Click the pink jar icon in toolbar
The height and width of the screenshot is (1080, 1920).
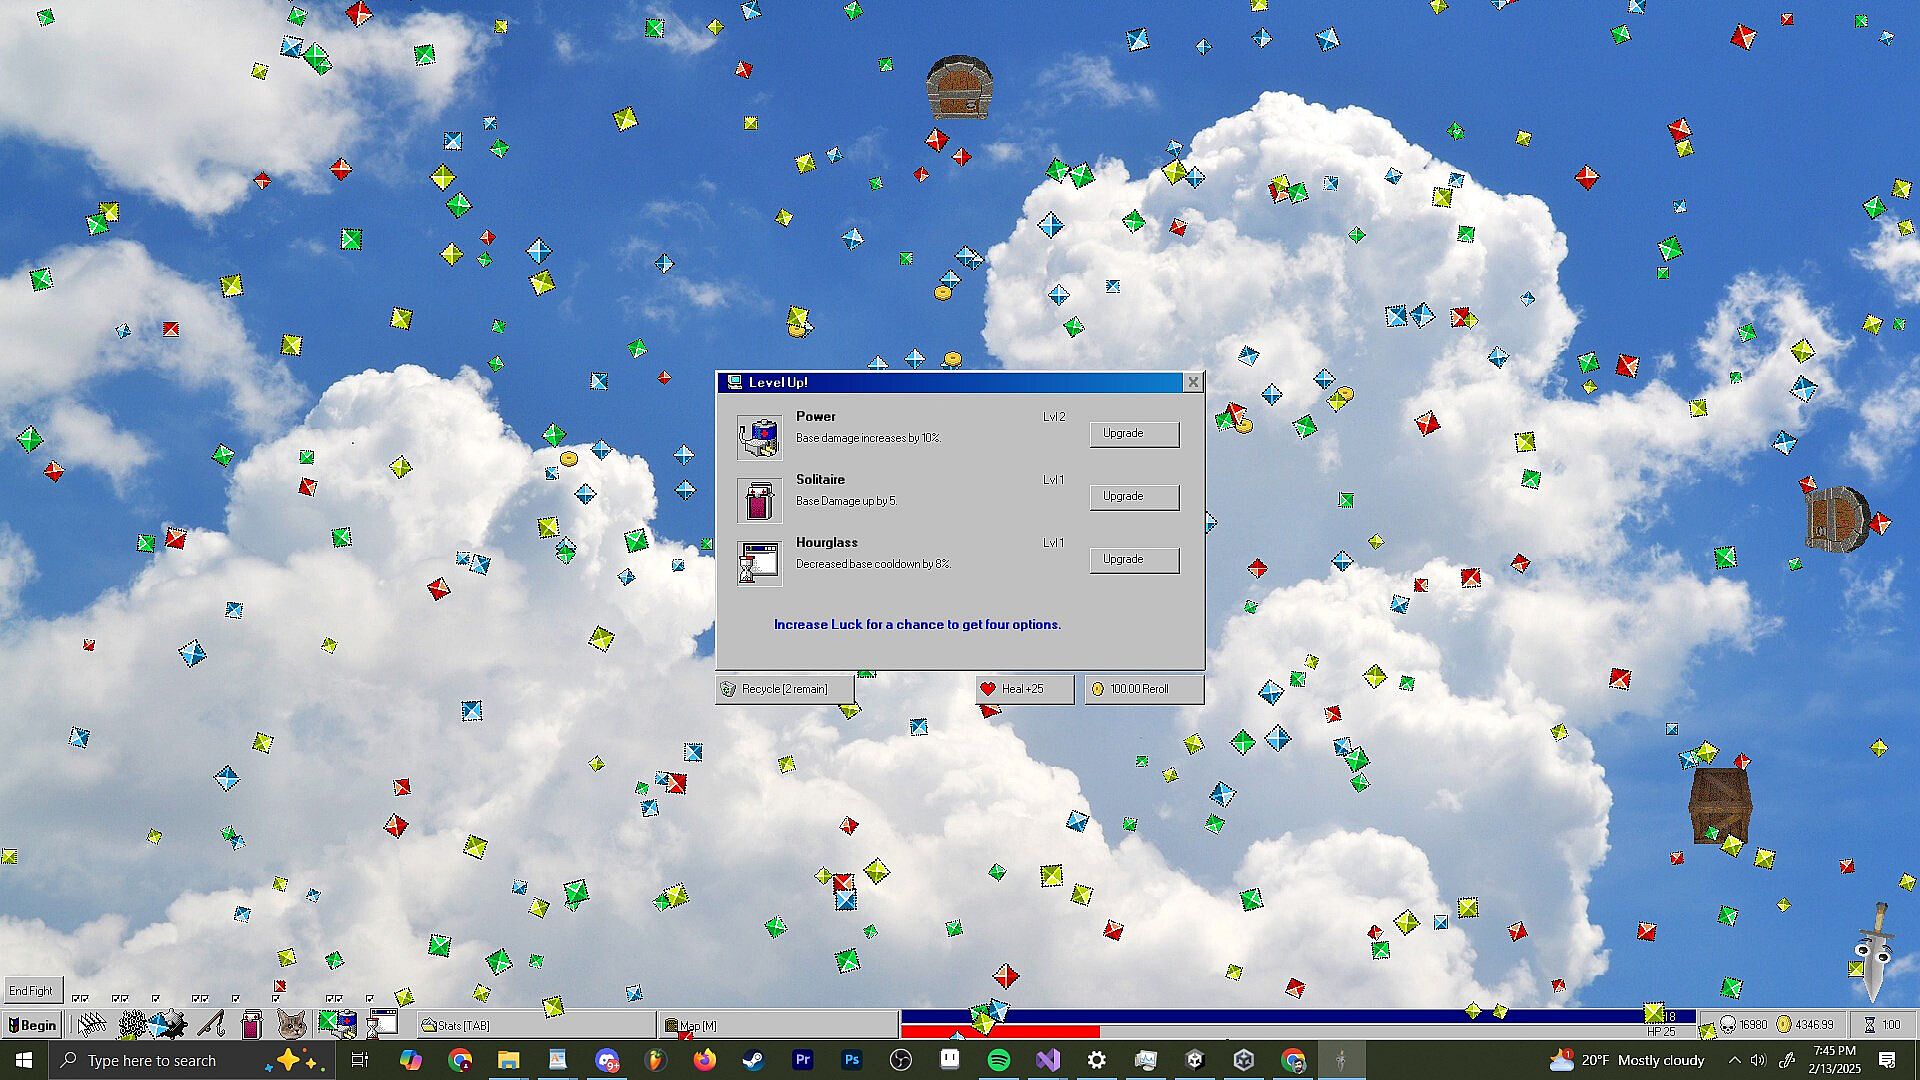pos(251,1024)
